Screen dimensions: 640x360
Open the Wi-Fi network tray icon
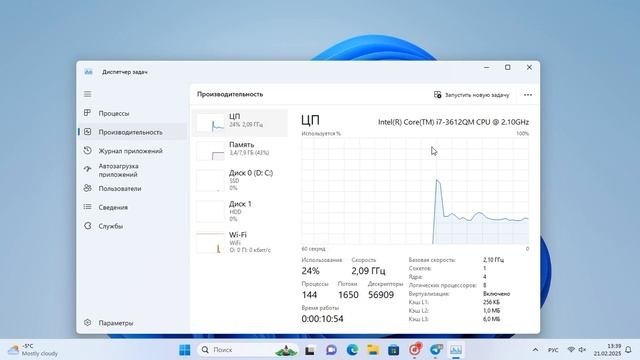[x=571, y=350]
